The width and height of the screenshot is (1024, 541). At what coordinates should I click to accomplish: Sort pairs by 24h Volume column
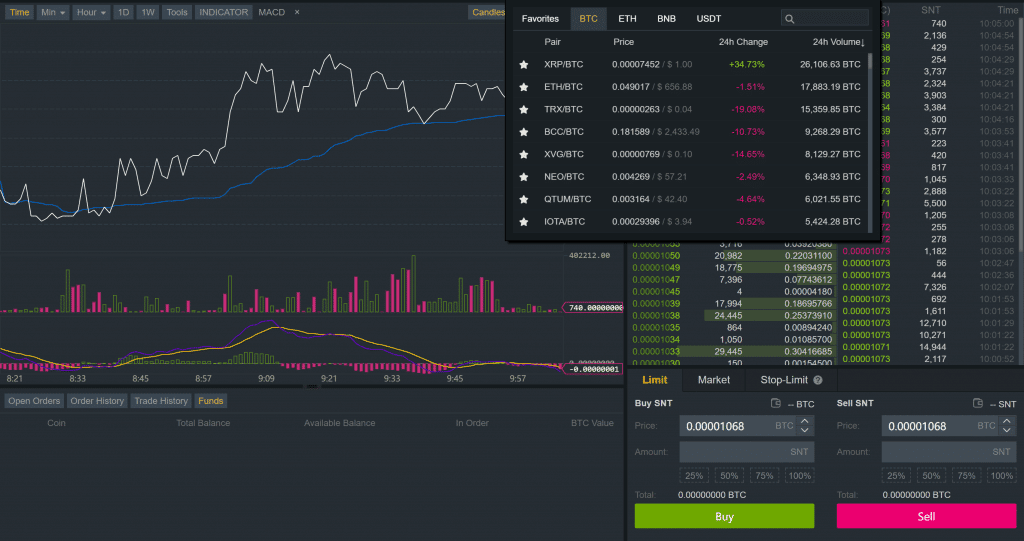point(839,42)
